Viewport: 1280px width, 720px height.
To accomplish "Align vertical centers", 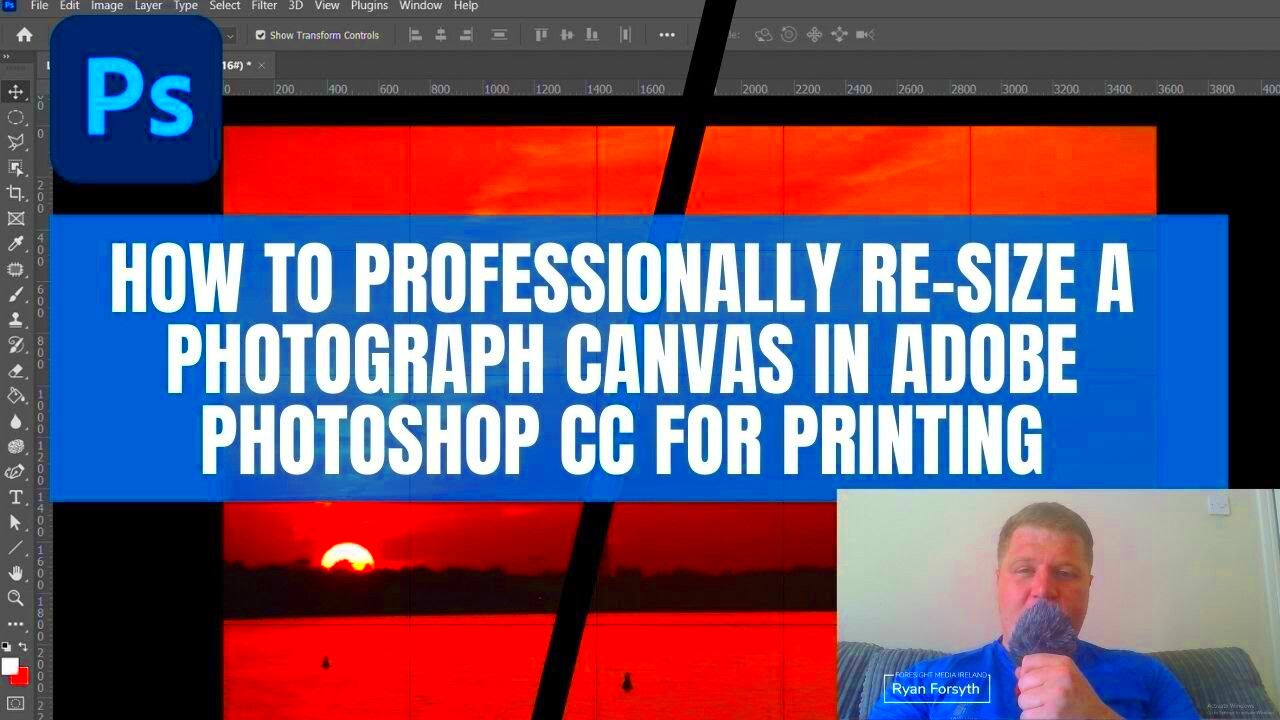I will pyautogui.click(x=567, y=35).
